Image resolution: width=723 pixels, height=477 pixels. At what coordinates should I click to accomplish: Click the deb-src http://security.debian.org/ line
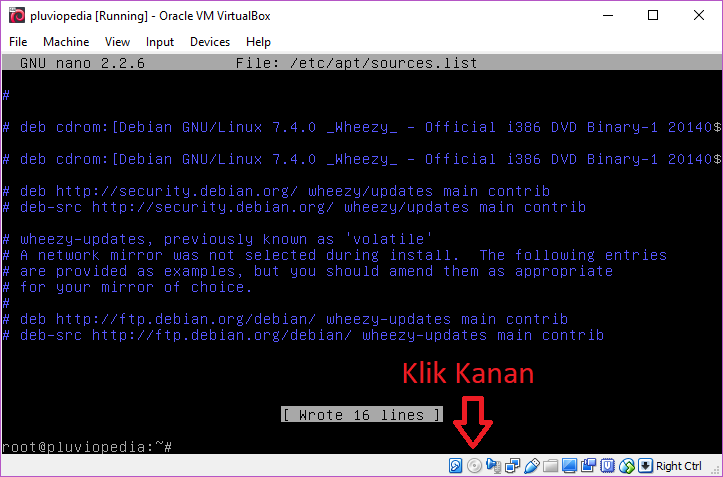(294, 207)
